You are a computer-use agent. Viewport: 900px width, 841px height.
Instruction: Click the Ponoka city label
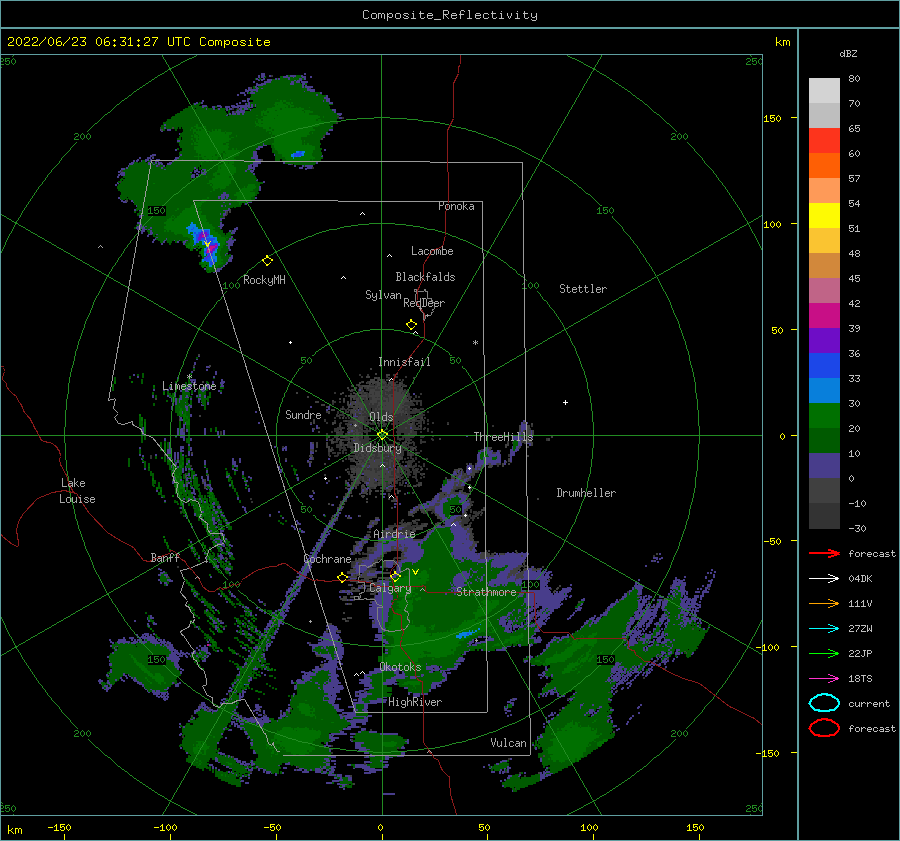coord(456,206)
